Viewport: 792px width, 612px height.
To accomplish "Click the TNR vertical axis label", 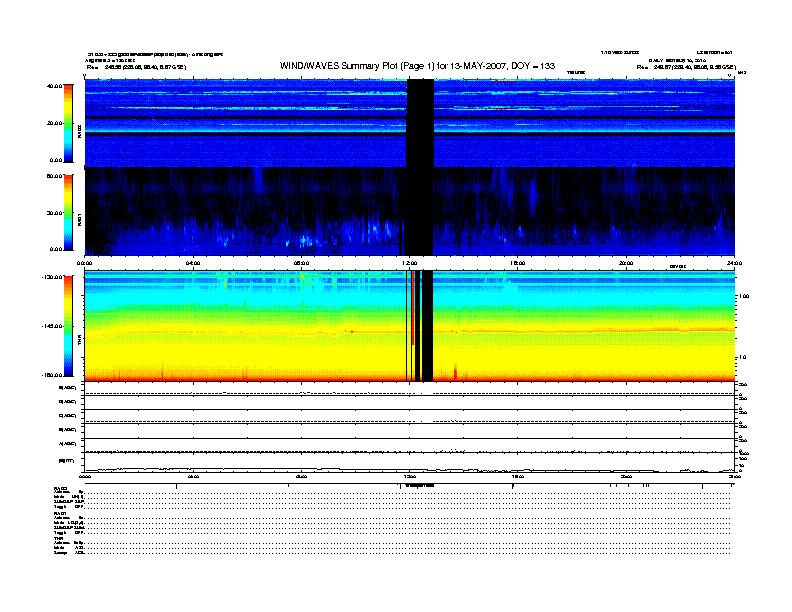I will pos(79,340).
